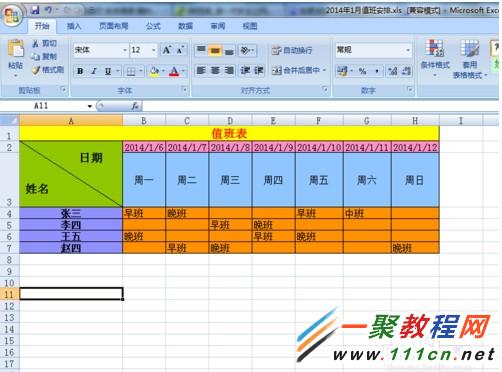Viewport: 502px width, 372px height.
Task: Select the name cell 张三
Action: coord(71,213)
